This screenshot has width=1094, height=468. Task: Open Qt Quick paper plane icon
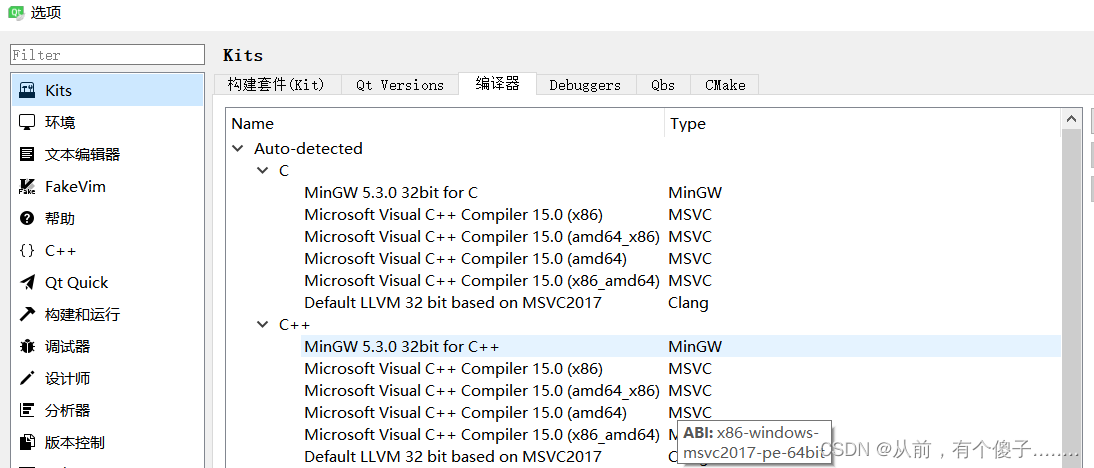point(27,282)
